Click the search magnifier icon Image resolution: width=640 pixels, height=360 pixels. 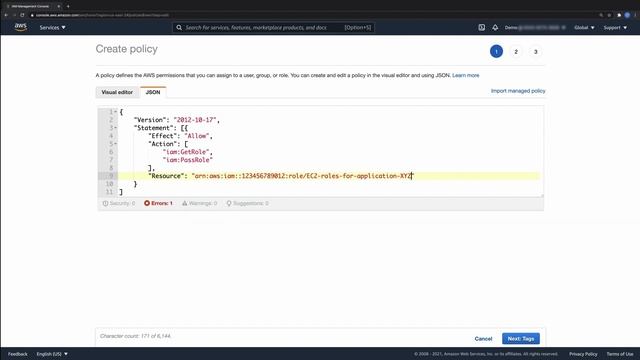(179, 27)
